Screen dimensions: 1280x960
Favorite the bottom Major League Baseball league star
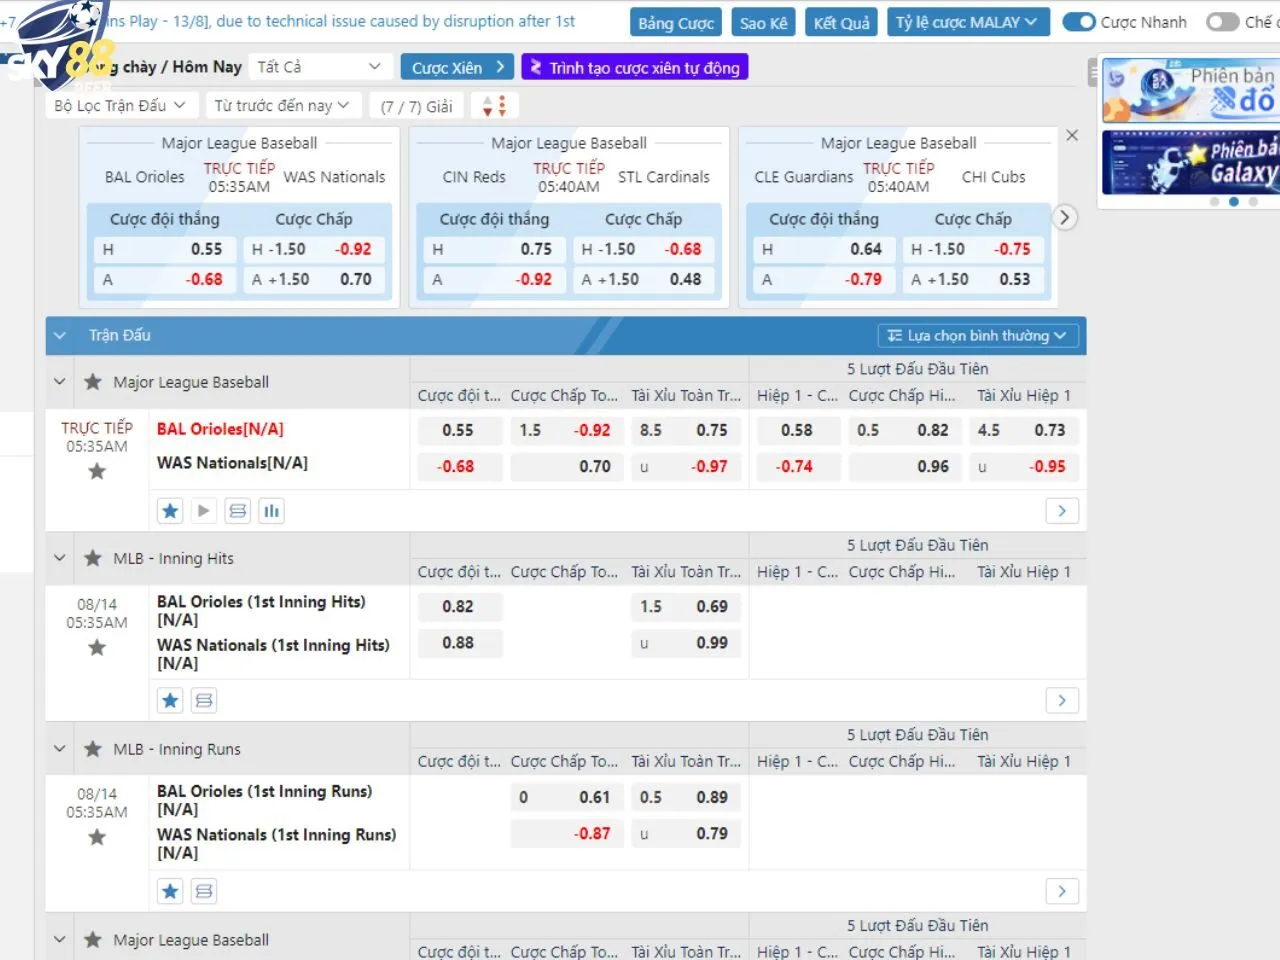(x=93, y=939)
